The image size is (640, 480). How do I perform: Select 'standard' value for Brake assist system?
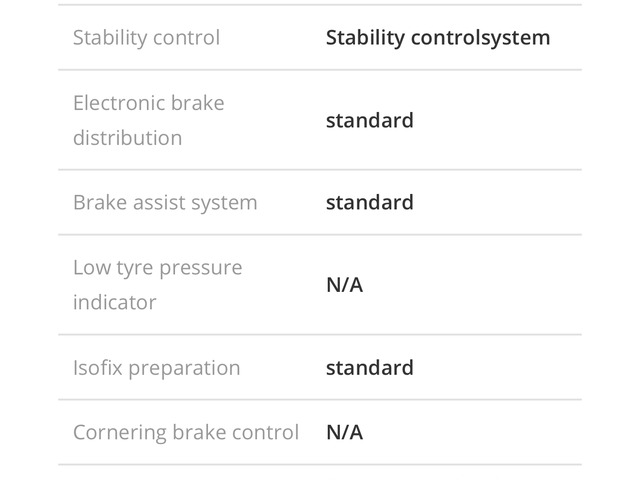(369, 202)
